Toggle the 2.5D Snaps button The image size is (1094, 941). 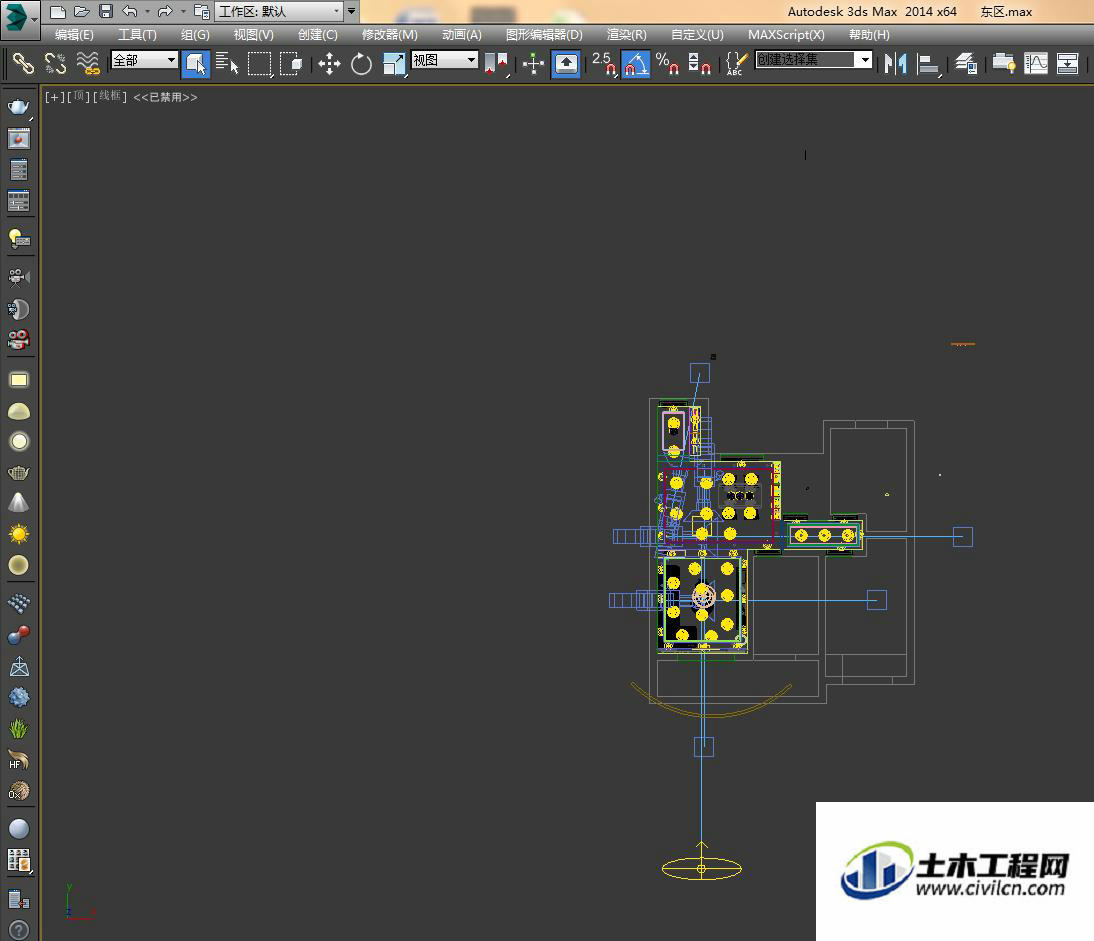[604, 63]
